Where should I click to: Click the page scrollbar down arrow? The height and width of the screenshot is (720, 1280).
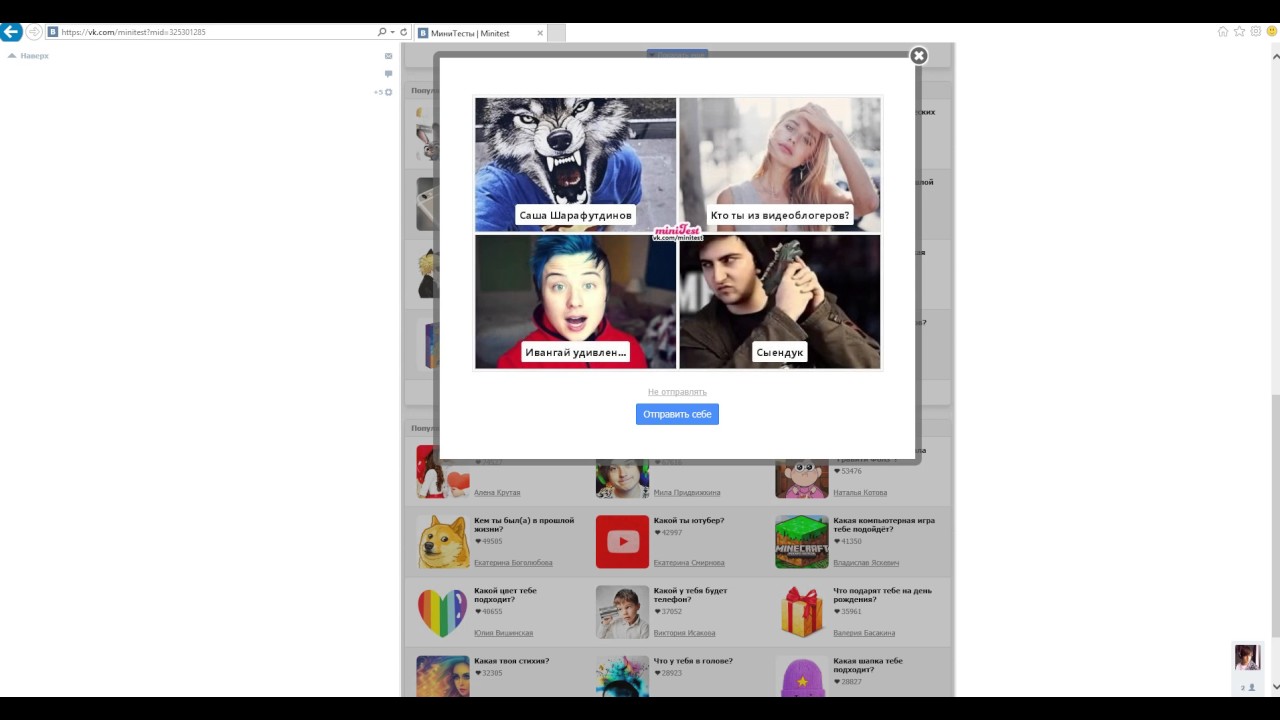1275,688
